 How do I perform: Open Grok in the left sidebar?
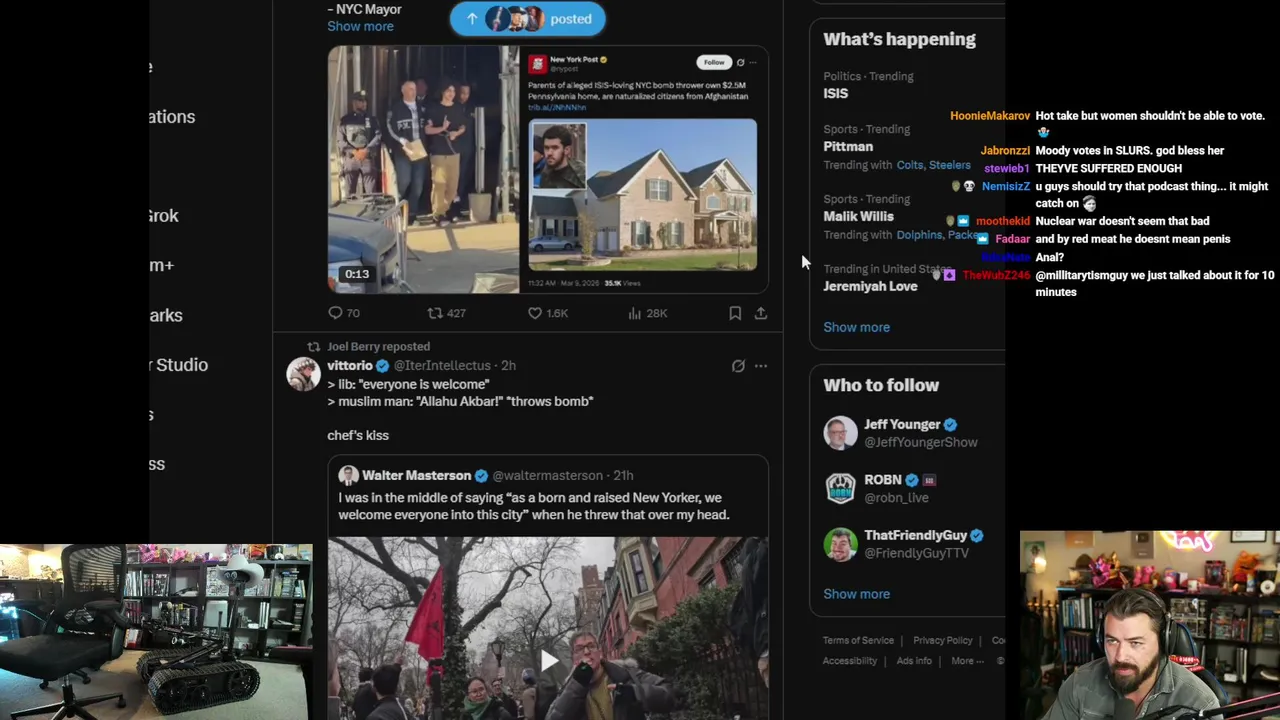coord(164,216)
